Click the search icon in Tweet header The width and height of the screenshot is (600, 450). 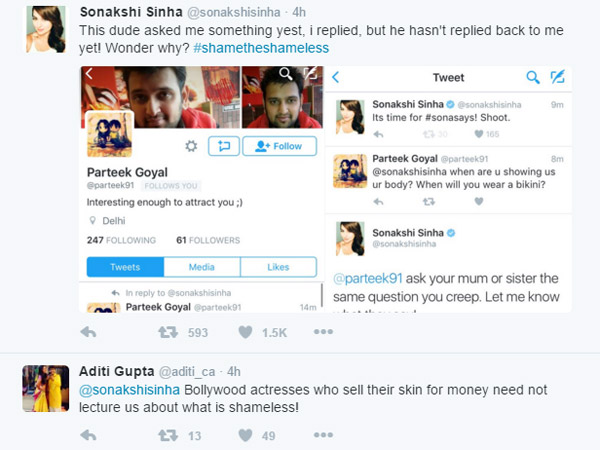pyautogui.click(x=533, y=77)
